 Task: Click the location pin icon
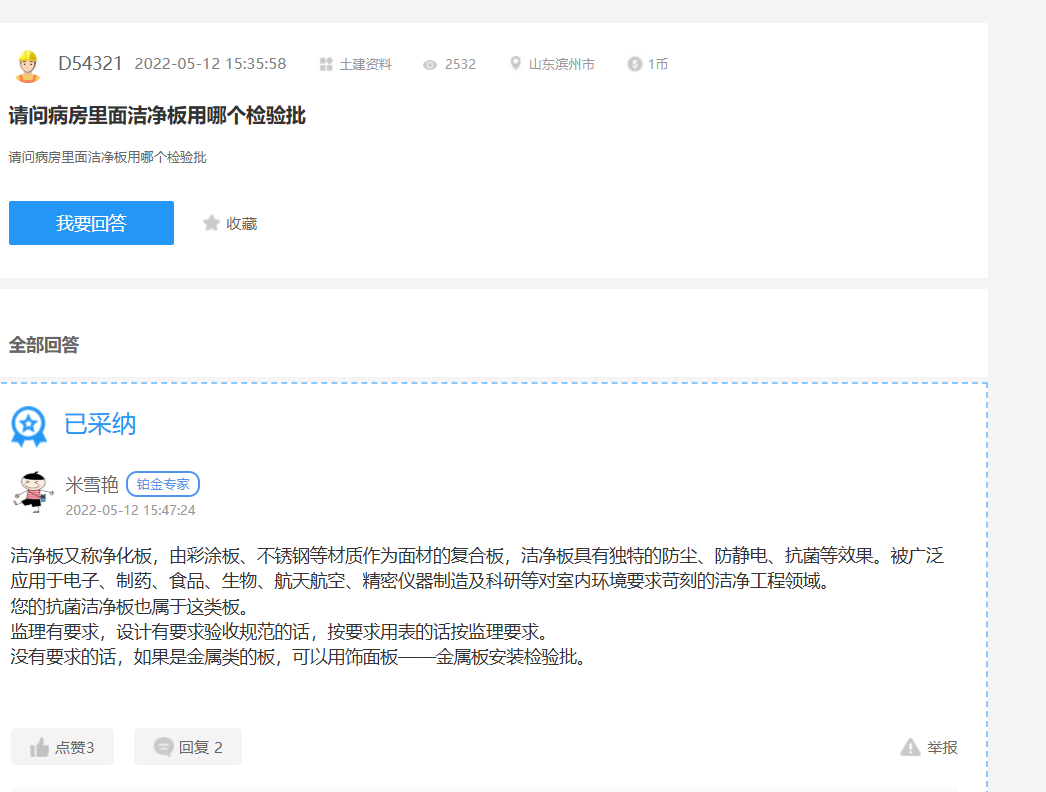click(516, 64)
